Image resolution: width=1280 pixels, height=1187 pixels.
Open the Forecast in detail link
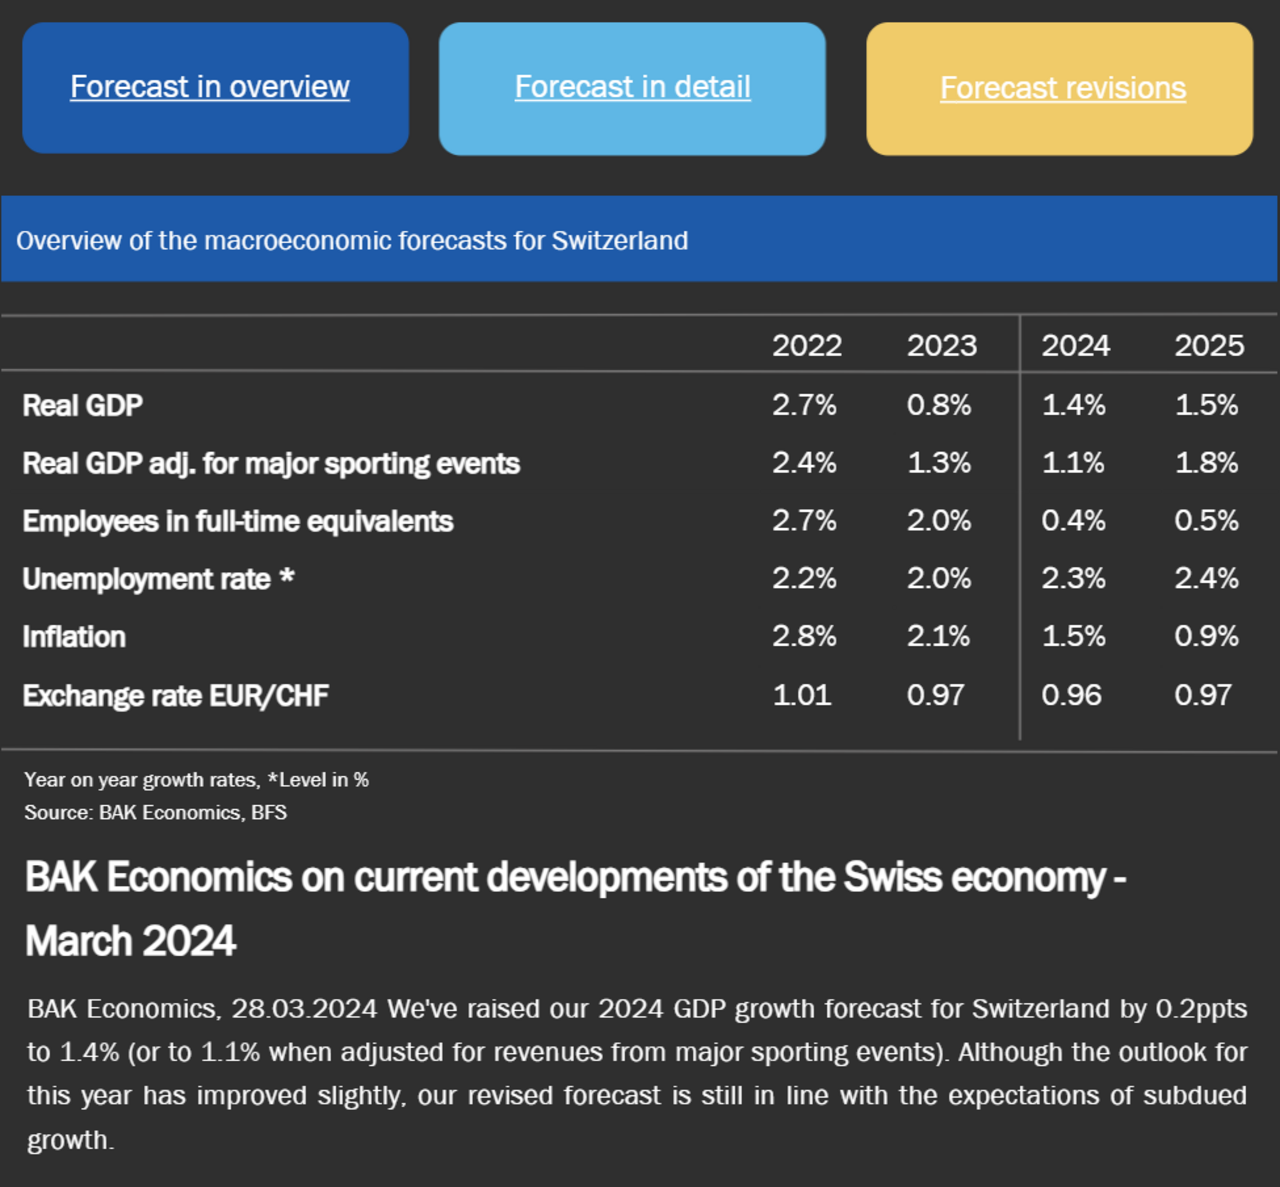pos(632,87)
